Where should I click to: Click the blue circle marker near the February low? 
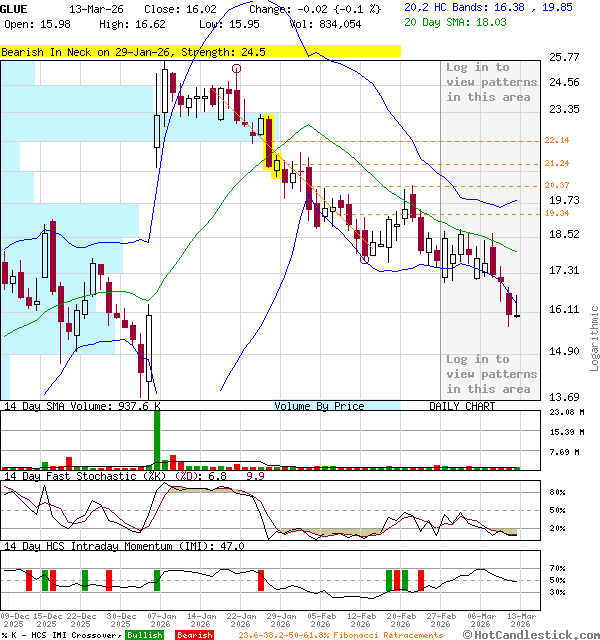365,260
